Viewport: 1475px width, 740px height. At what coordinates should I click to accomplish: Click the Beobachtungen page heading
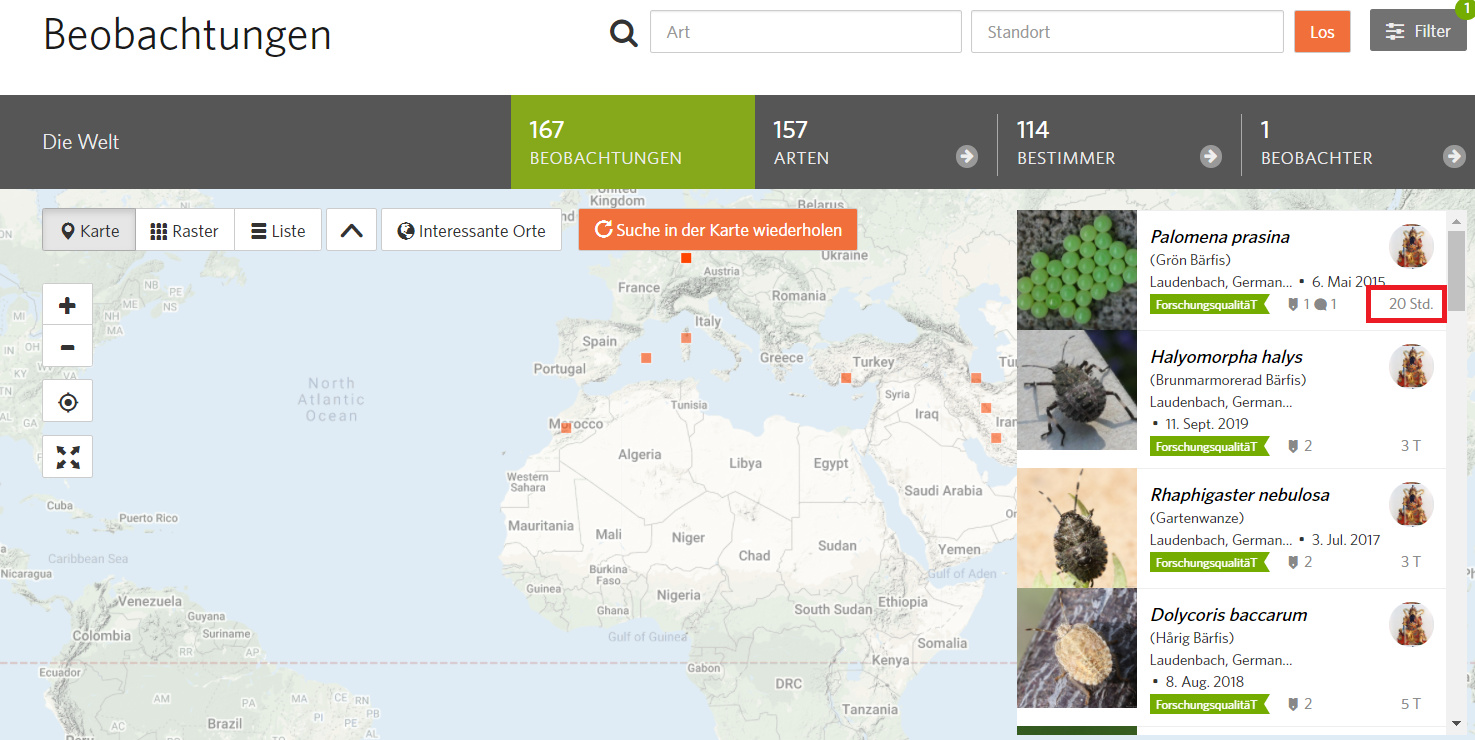tap(187, 35)
